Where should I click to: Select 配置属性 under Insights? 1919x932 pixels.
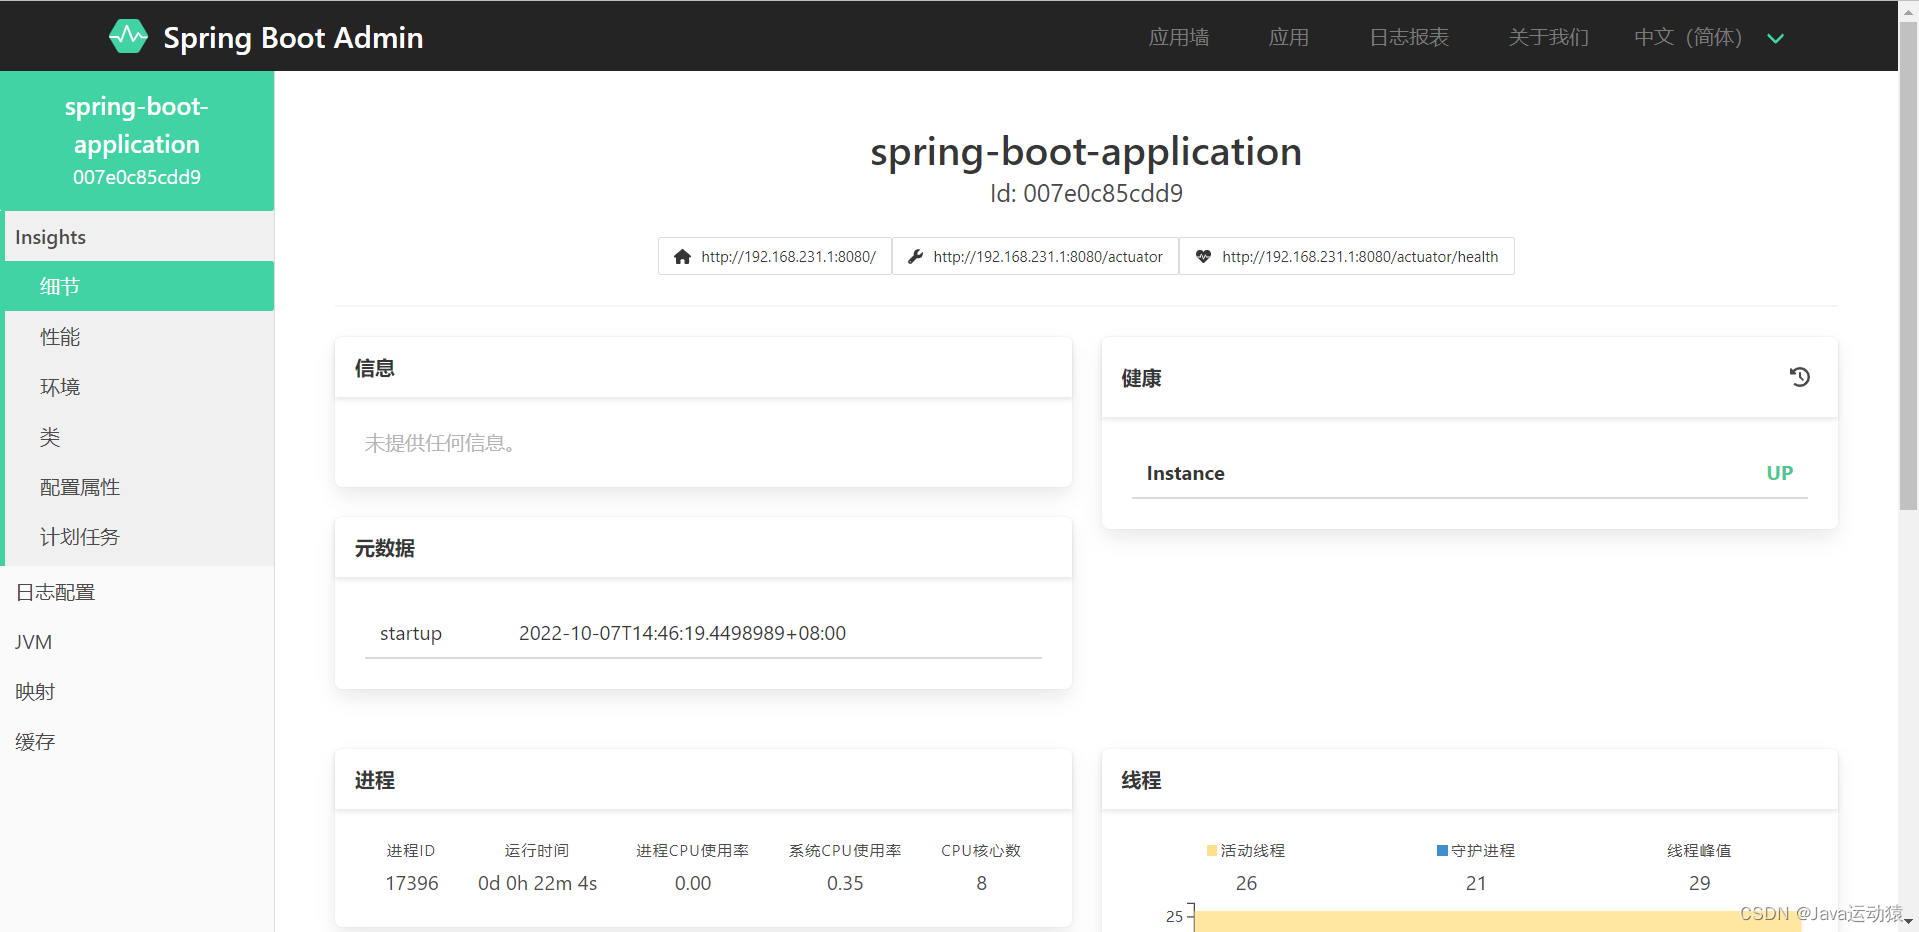tap(80, 486)
